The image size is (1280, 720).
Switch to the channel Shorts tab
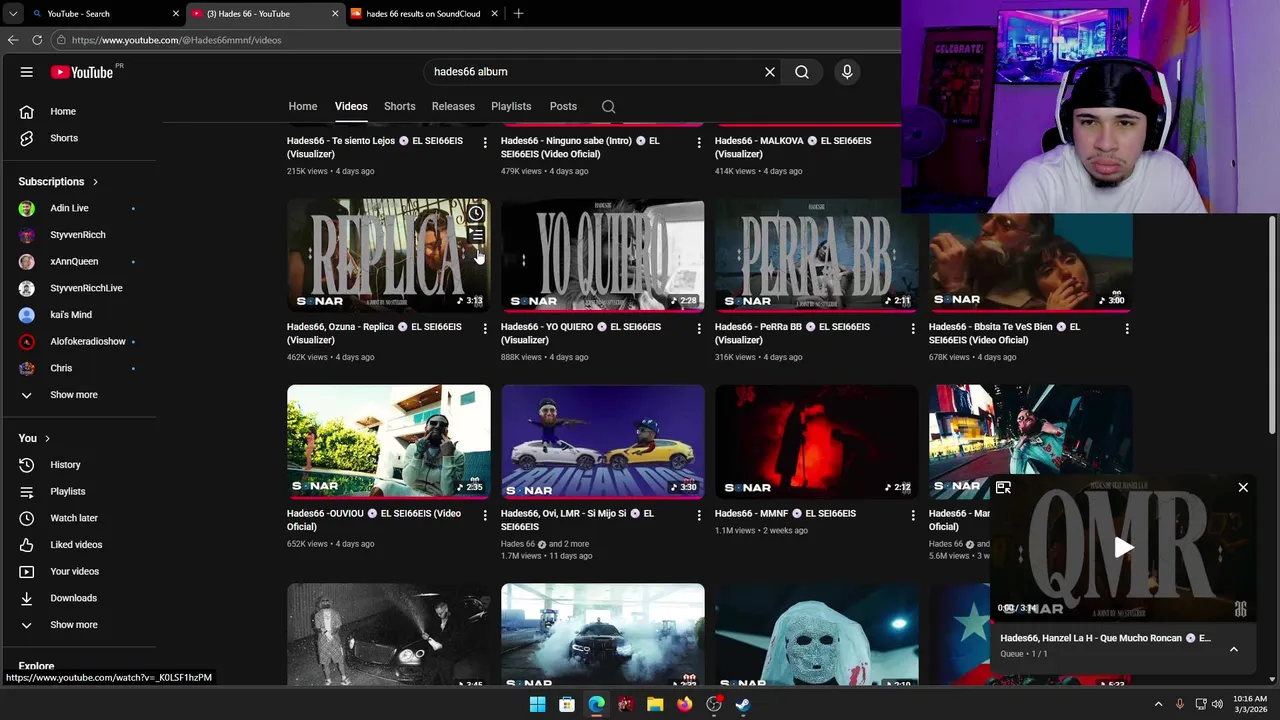tap(399, 106)
